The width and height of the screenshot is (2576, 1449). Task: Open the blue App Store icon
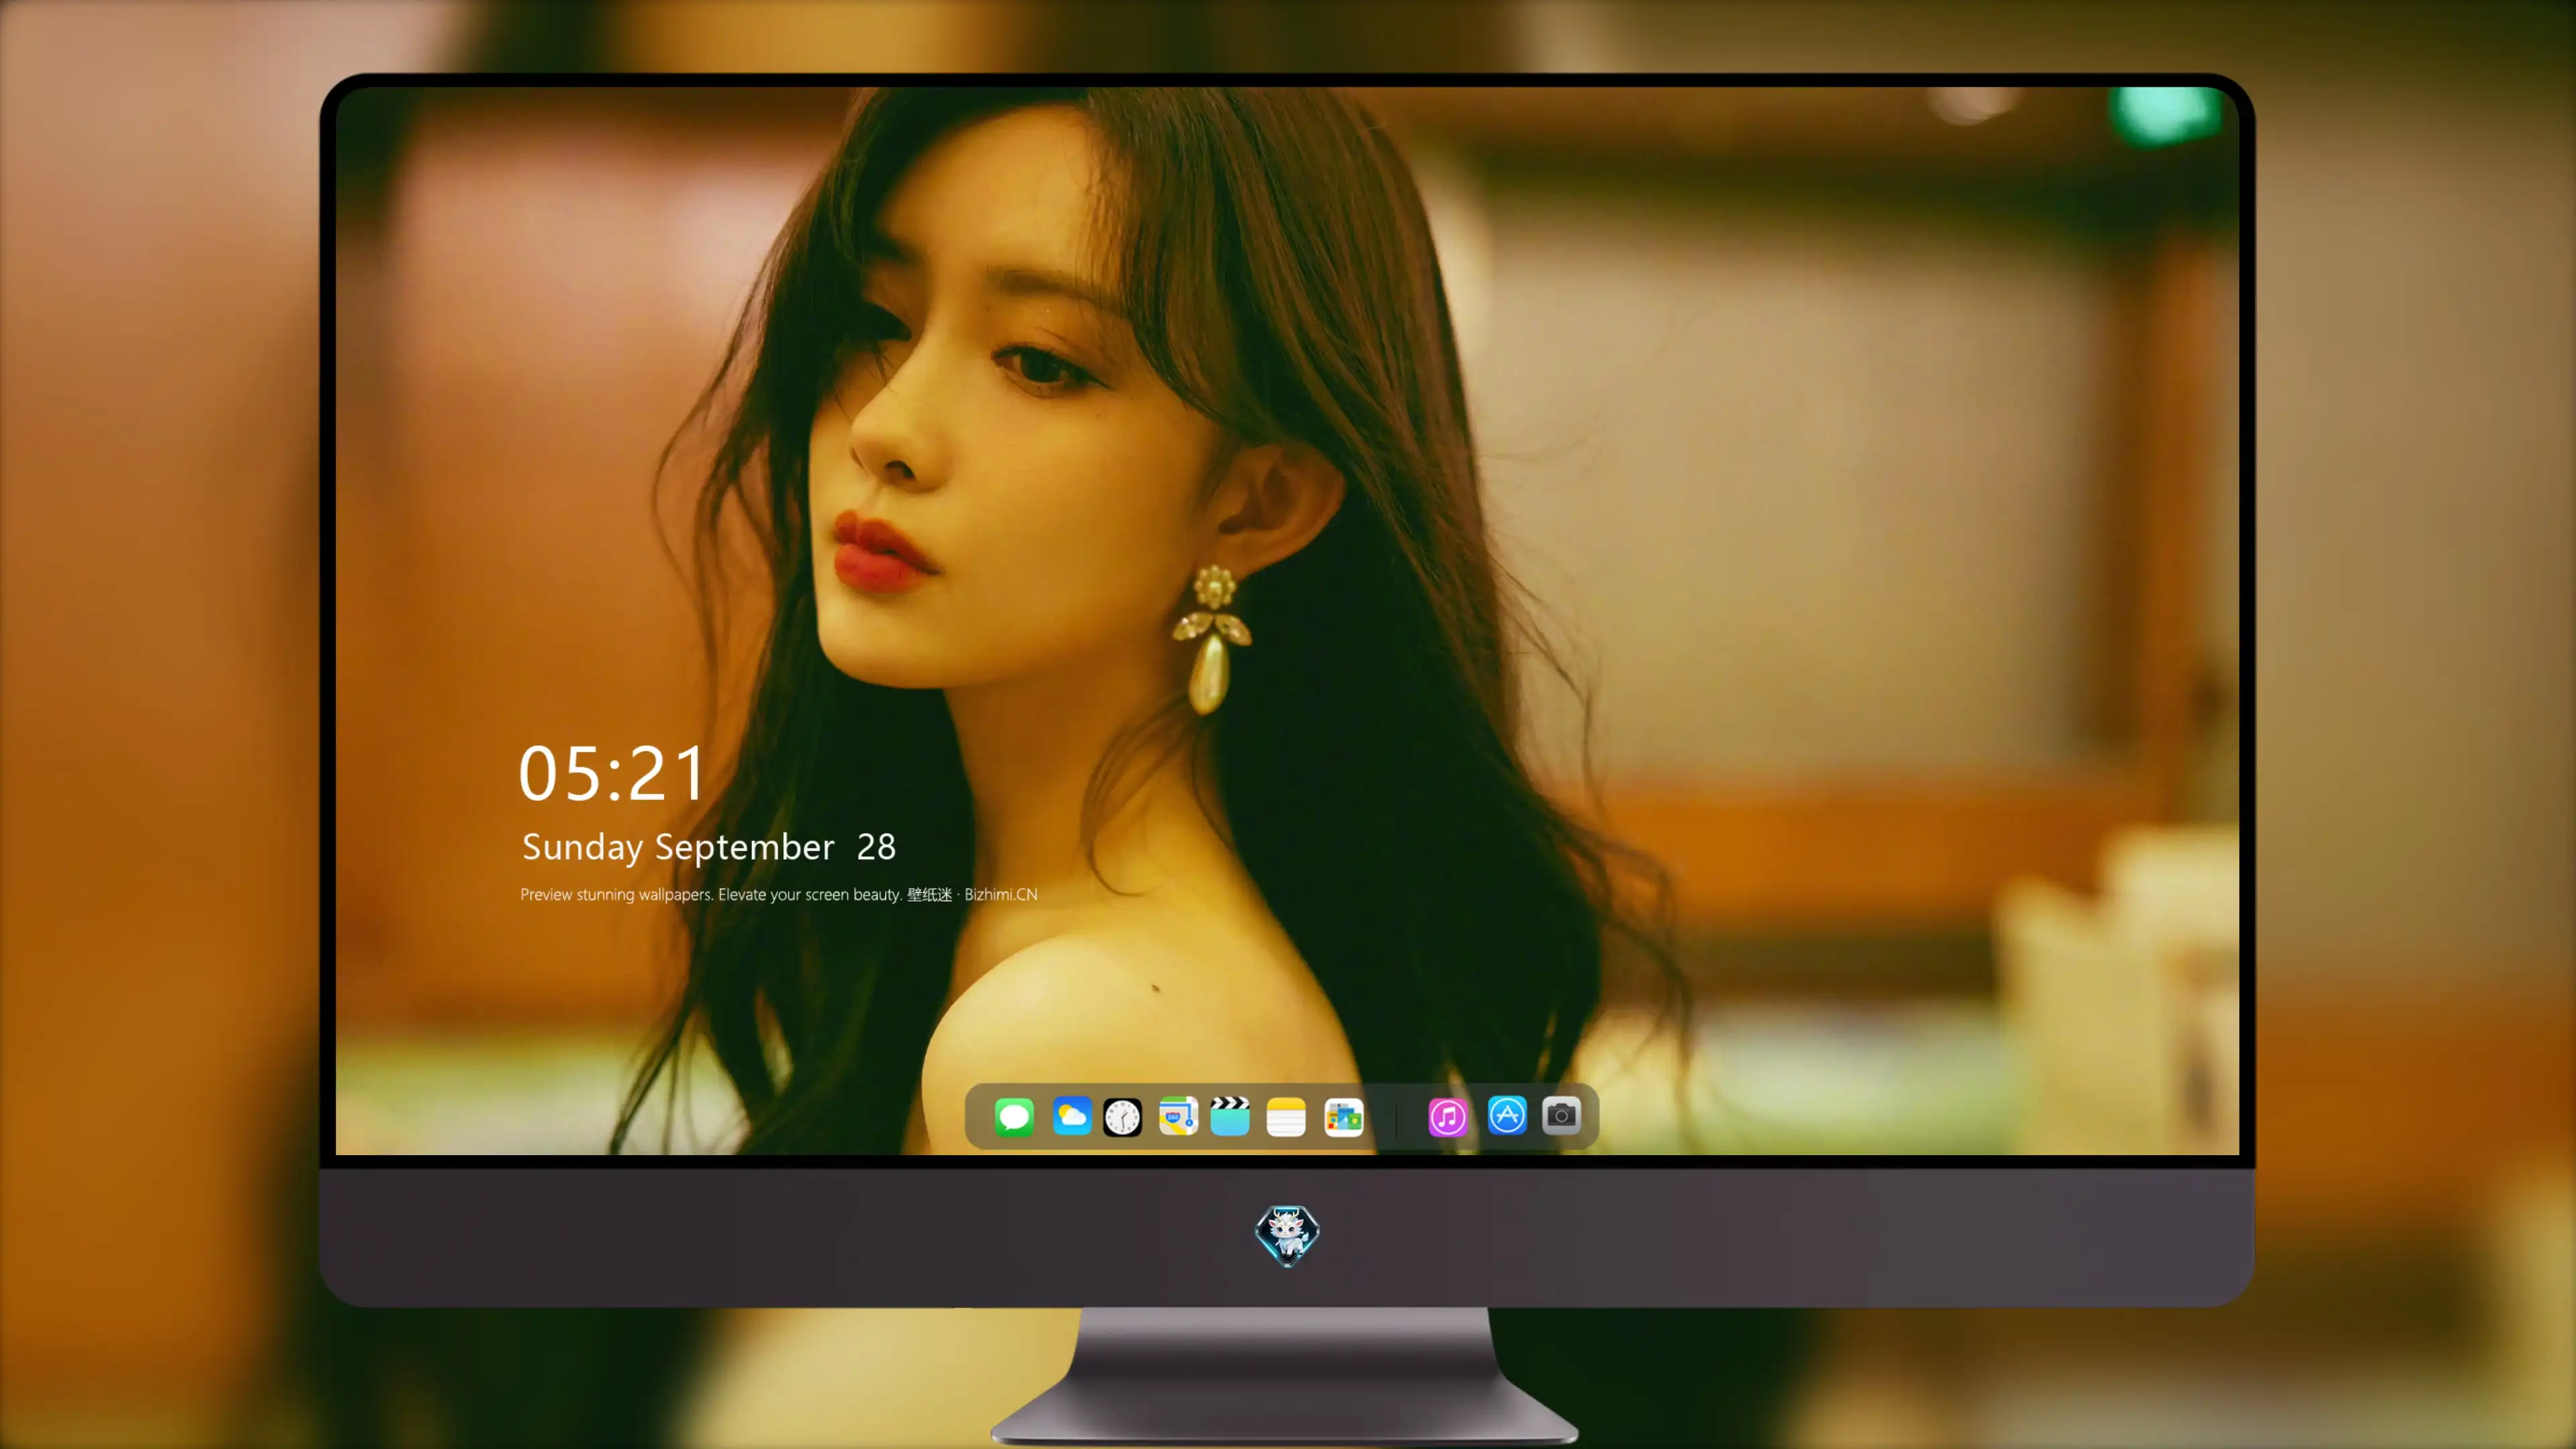pos(1507,1115)
